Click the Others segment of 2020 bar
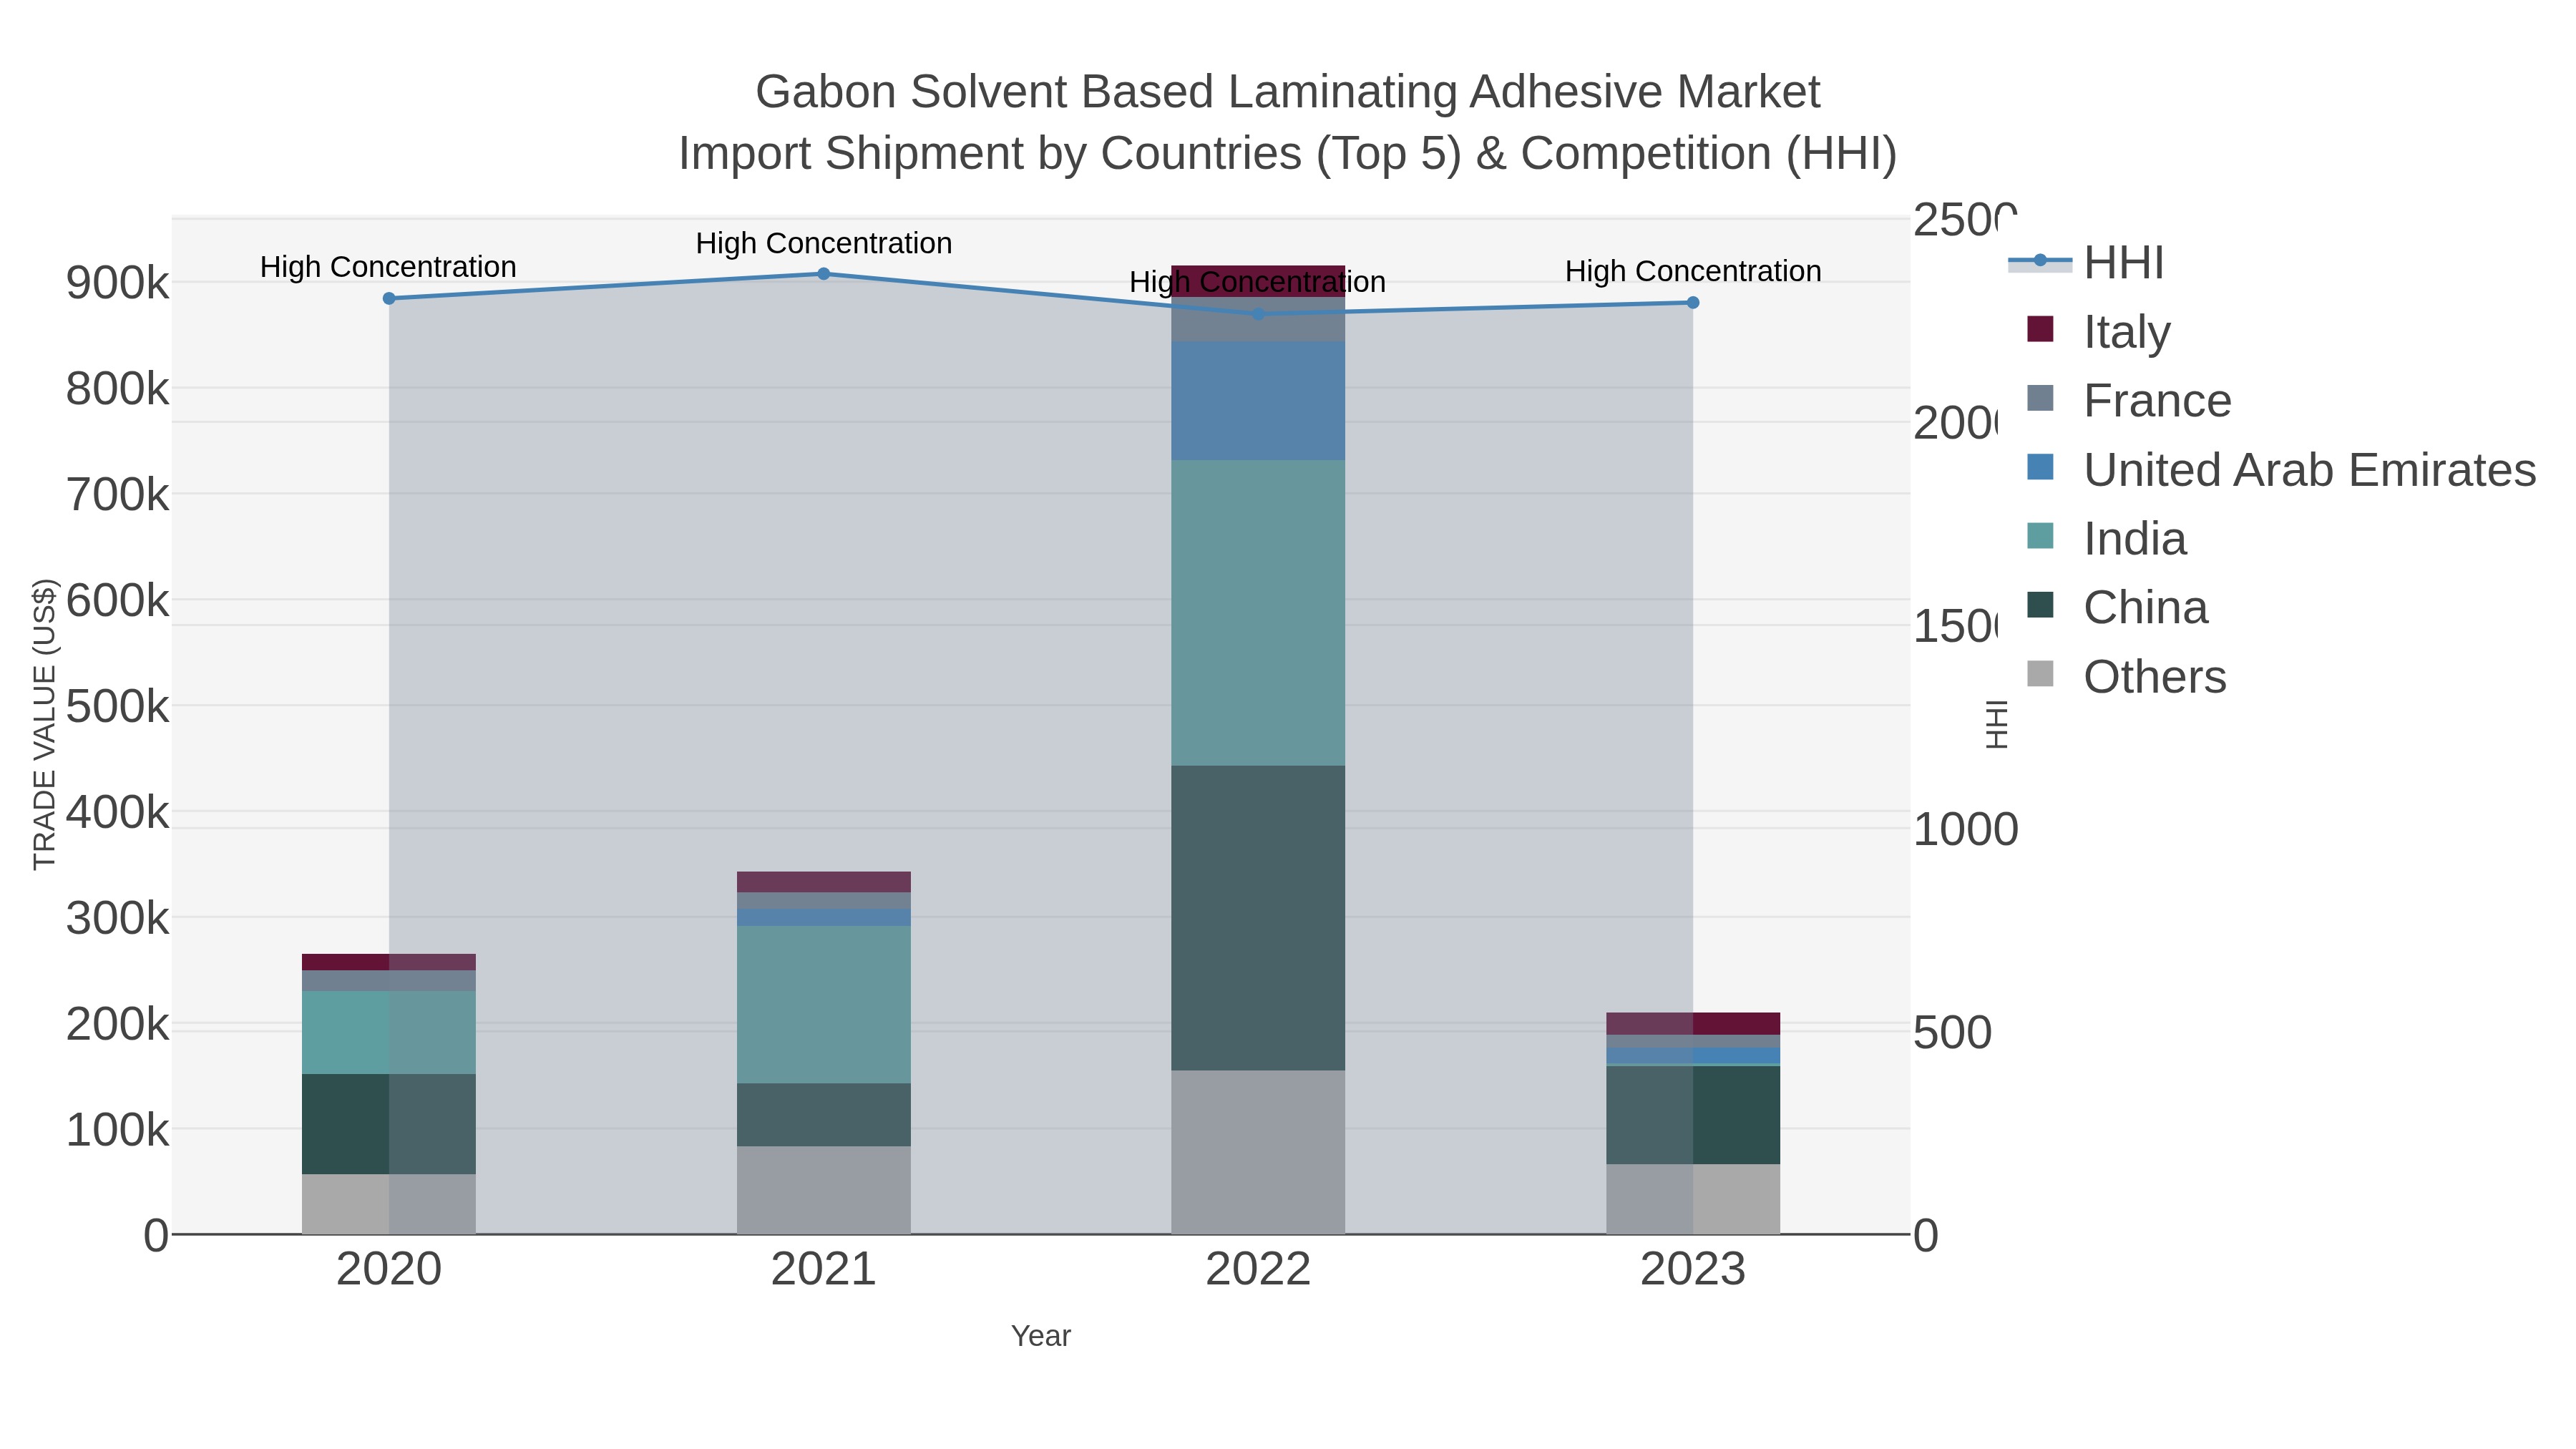 389,1204
